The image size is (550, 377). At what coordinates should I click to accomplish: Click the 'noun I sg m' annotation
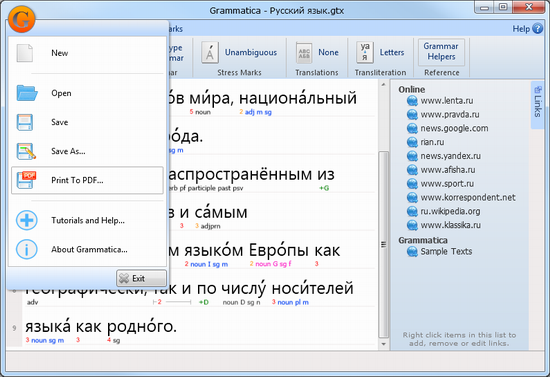coord(209,264)
